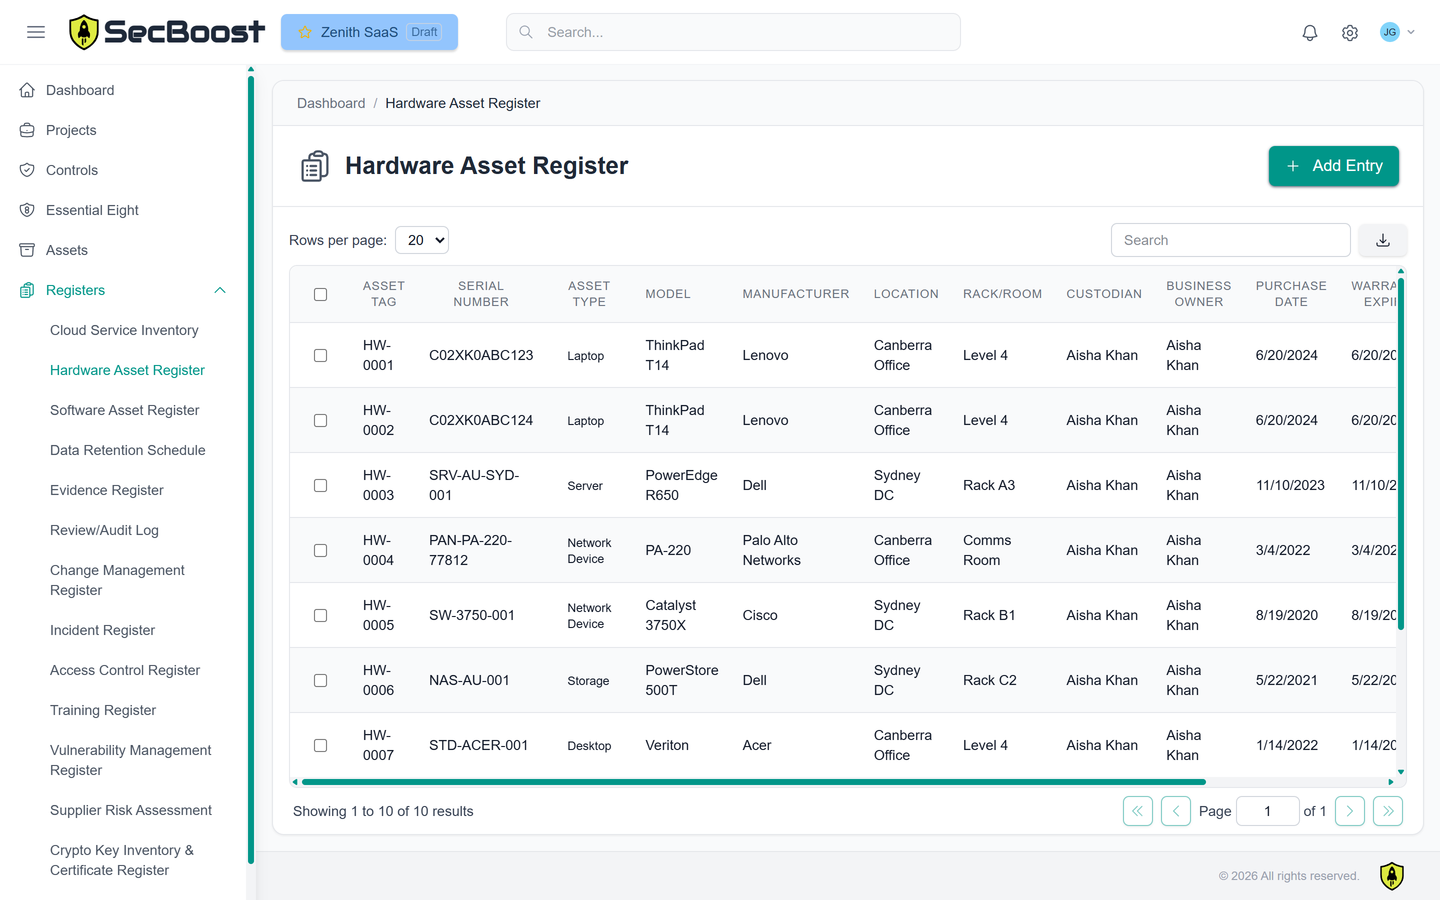Click the Essential Eight sidebar icon
The image size is (1440, 900).
pos(26,210)
